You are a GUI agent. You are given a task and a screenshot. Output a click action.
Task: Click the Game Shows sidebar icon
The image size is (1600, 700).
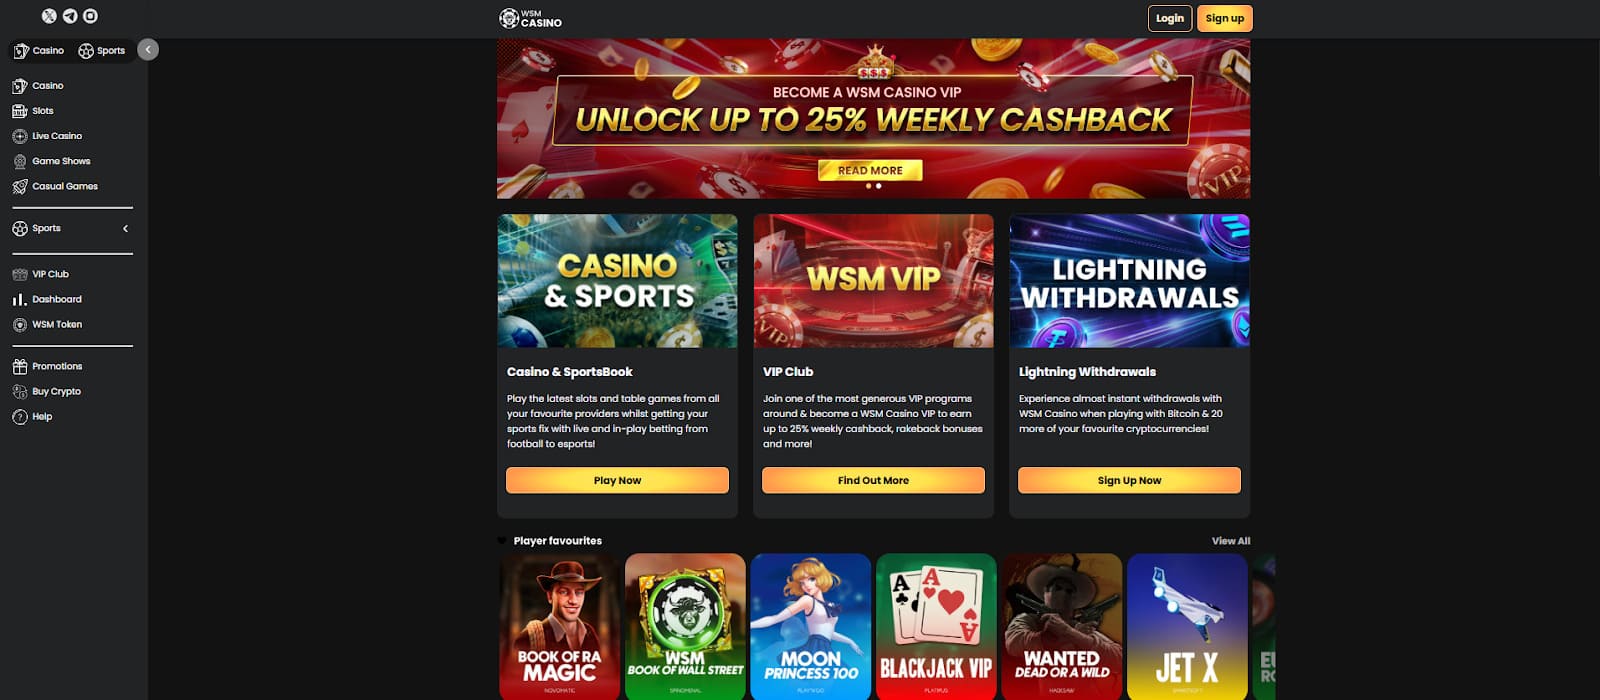(20, 161)
